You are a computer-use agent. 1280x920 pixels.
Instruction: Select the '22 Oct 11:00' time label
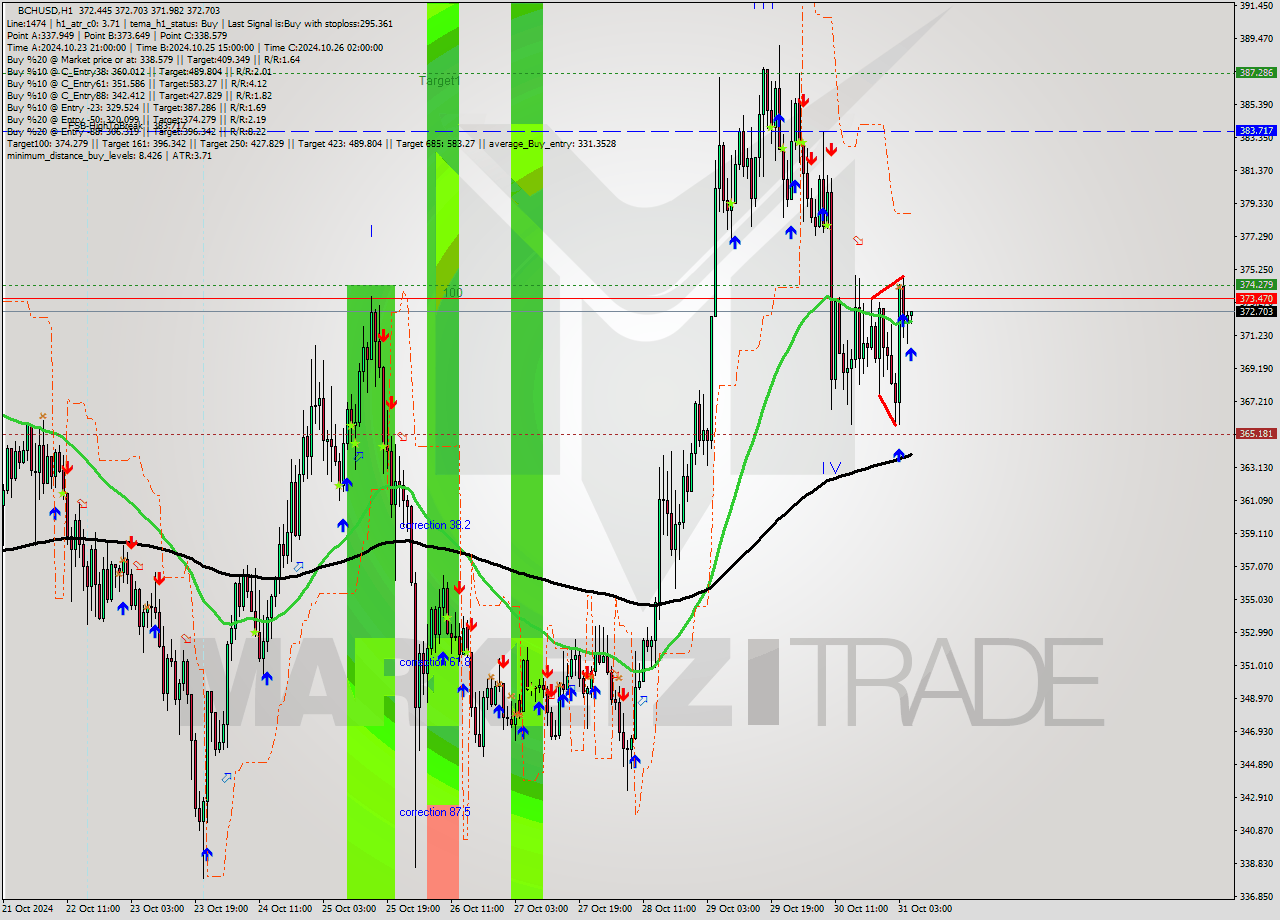[91, 909]
